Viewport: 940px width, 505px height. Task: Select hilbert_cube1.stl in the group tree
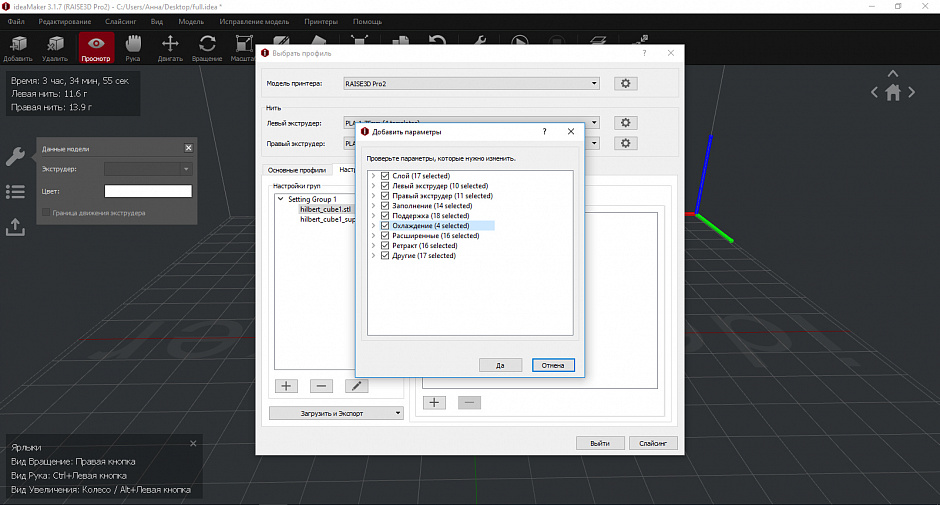coord(326,209)
